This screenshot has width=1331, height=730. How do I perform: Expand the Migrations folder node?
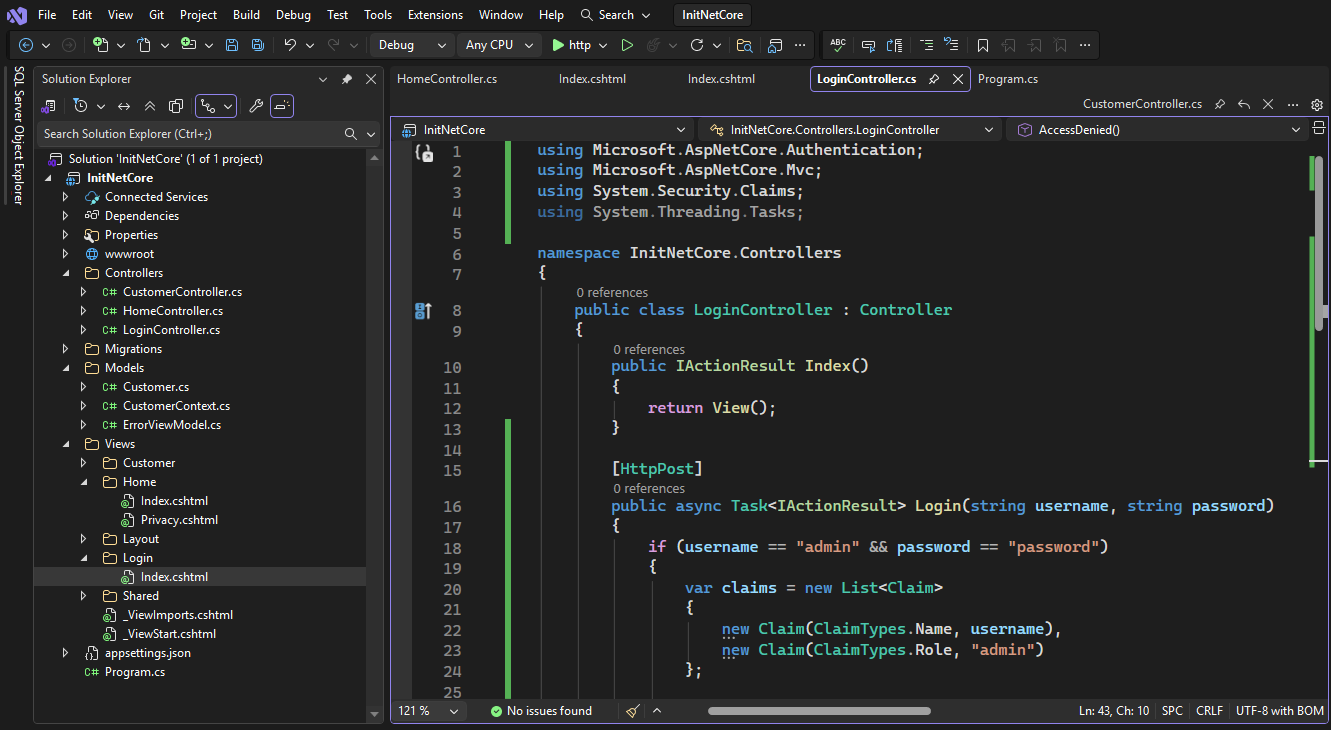pyautogui.click(x=66, y=349)
